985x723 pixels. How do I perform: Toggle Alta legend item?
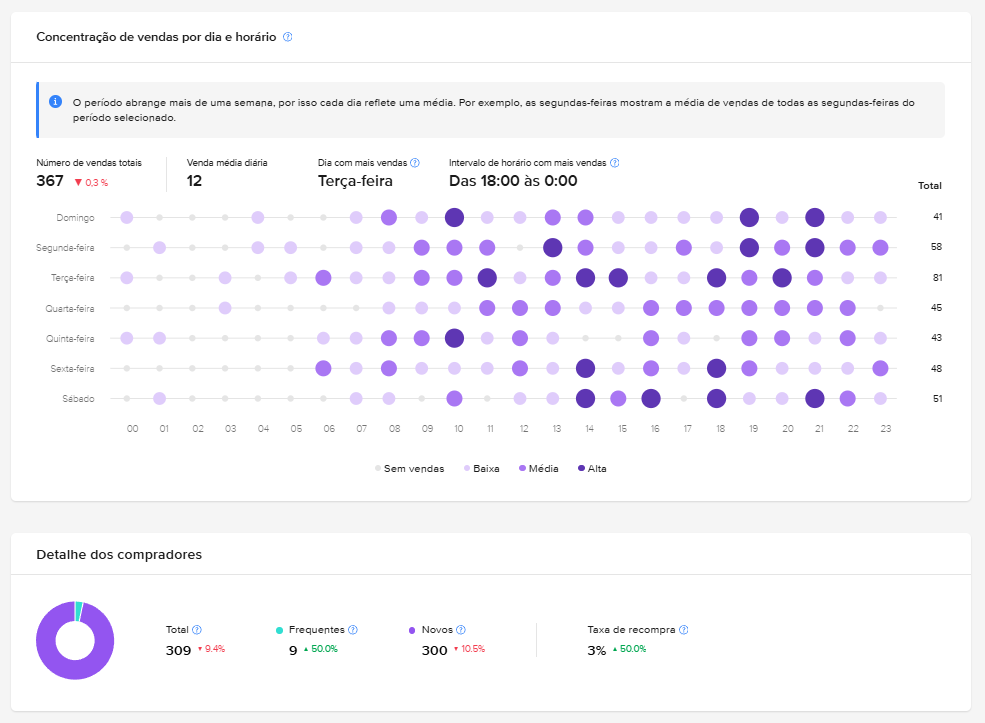(x=592, y=469)
